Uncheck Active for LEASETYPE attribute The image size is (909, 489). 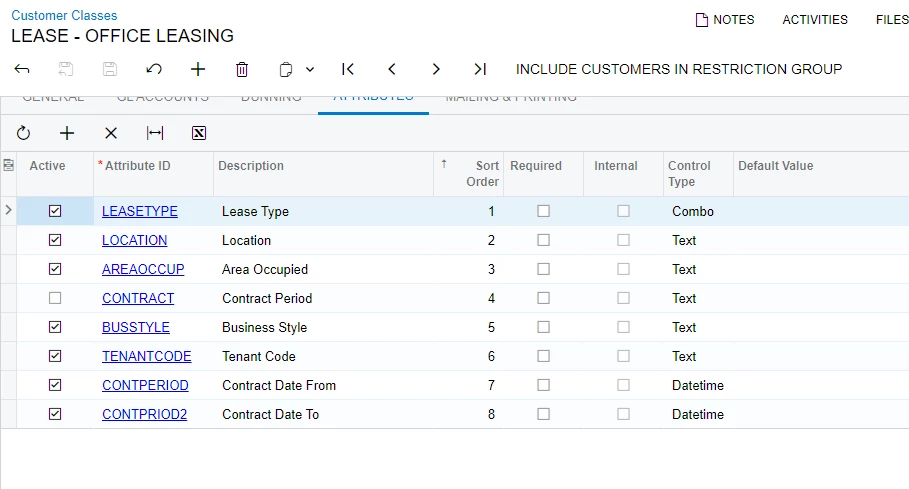coord(55,211)
